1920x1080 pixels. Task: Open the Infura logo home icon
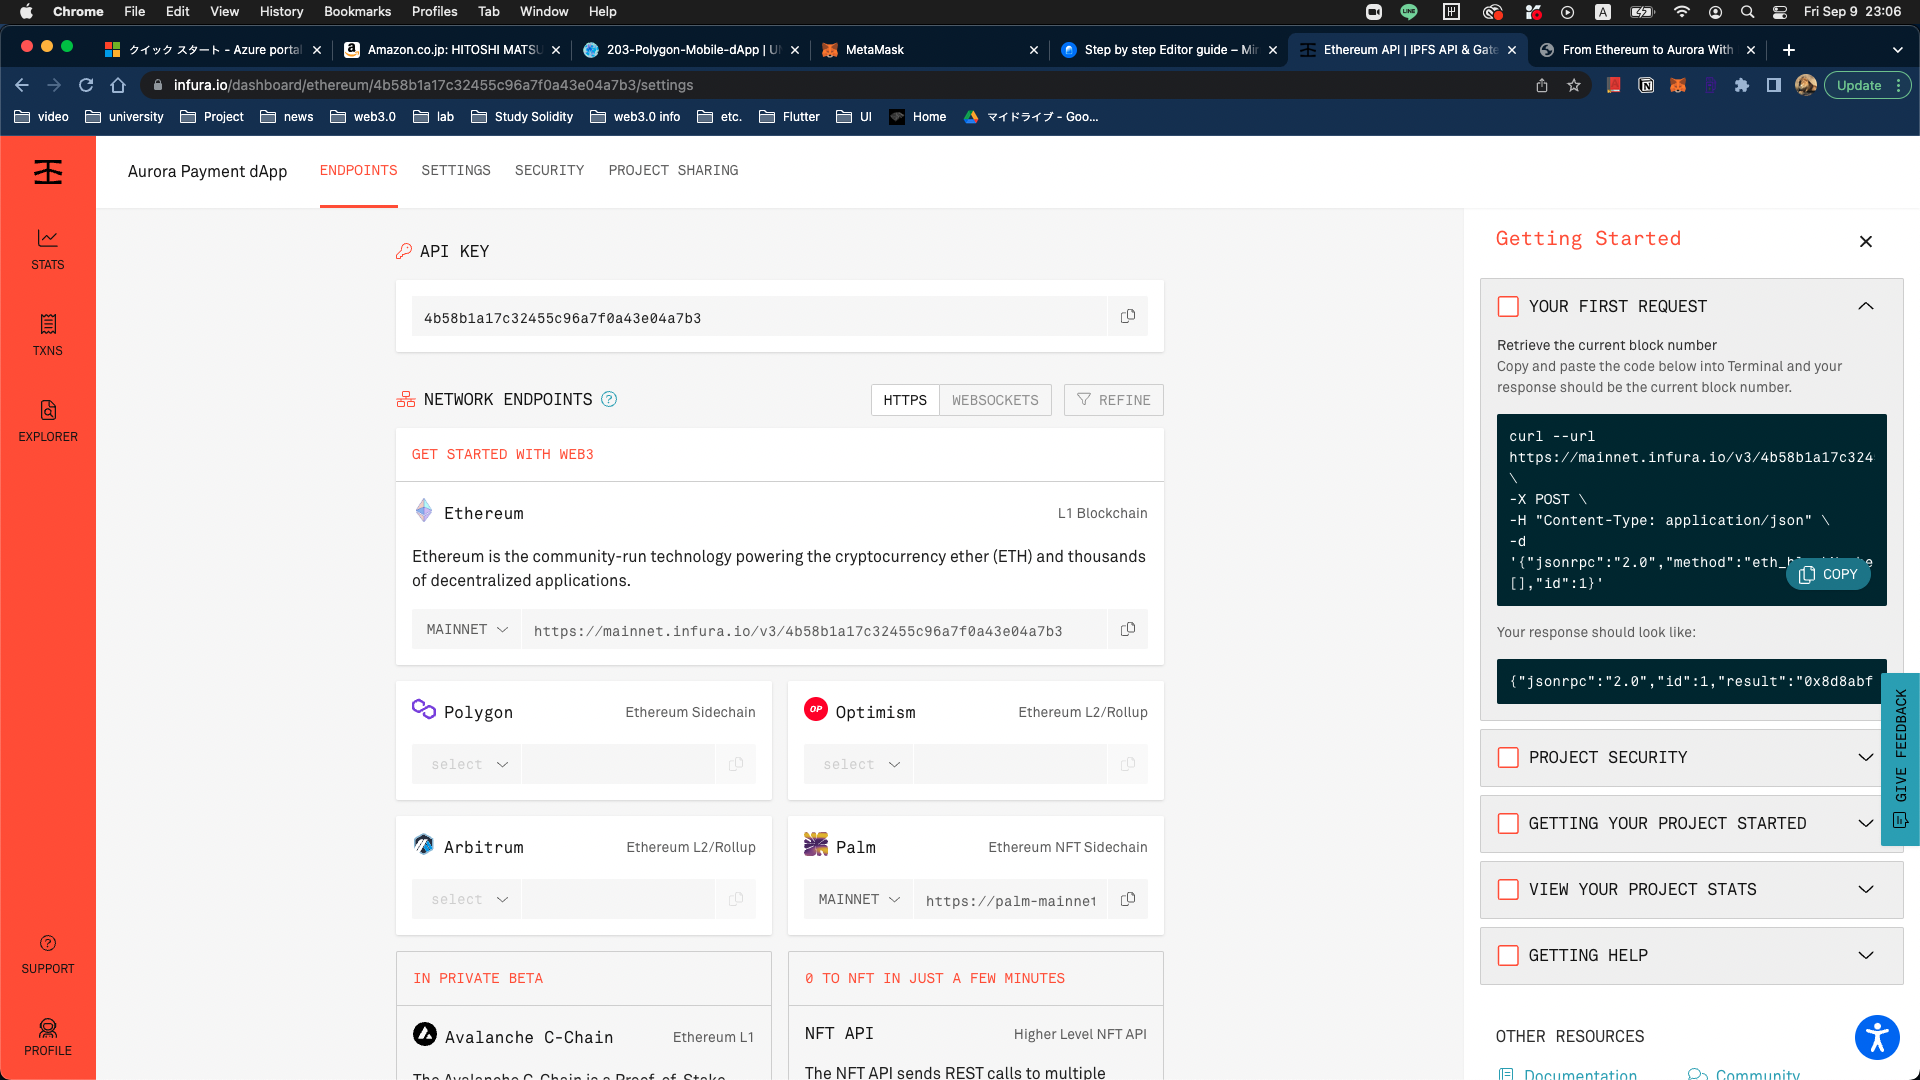[47, 172]
